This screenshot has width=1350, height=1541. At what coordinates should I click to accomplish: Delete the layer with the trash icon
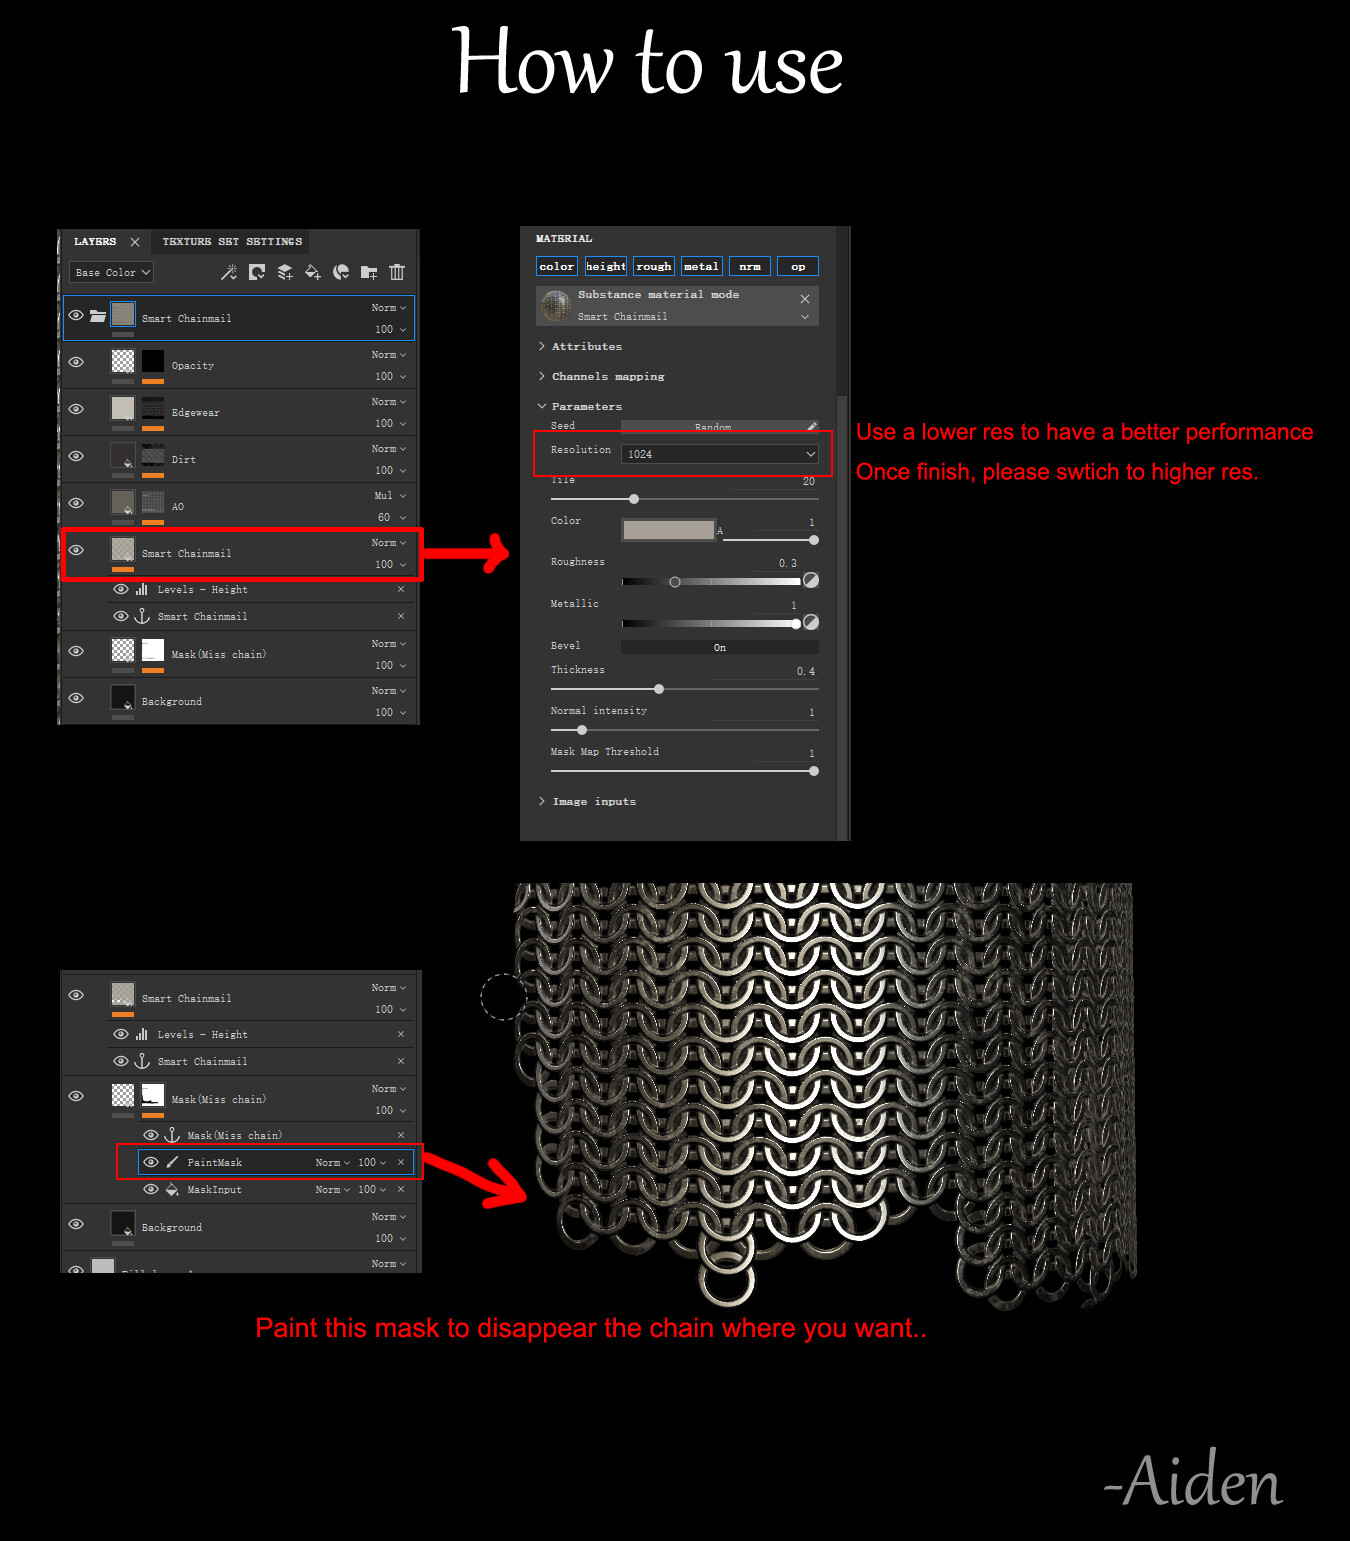tap(397, 272)
